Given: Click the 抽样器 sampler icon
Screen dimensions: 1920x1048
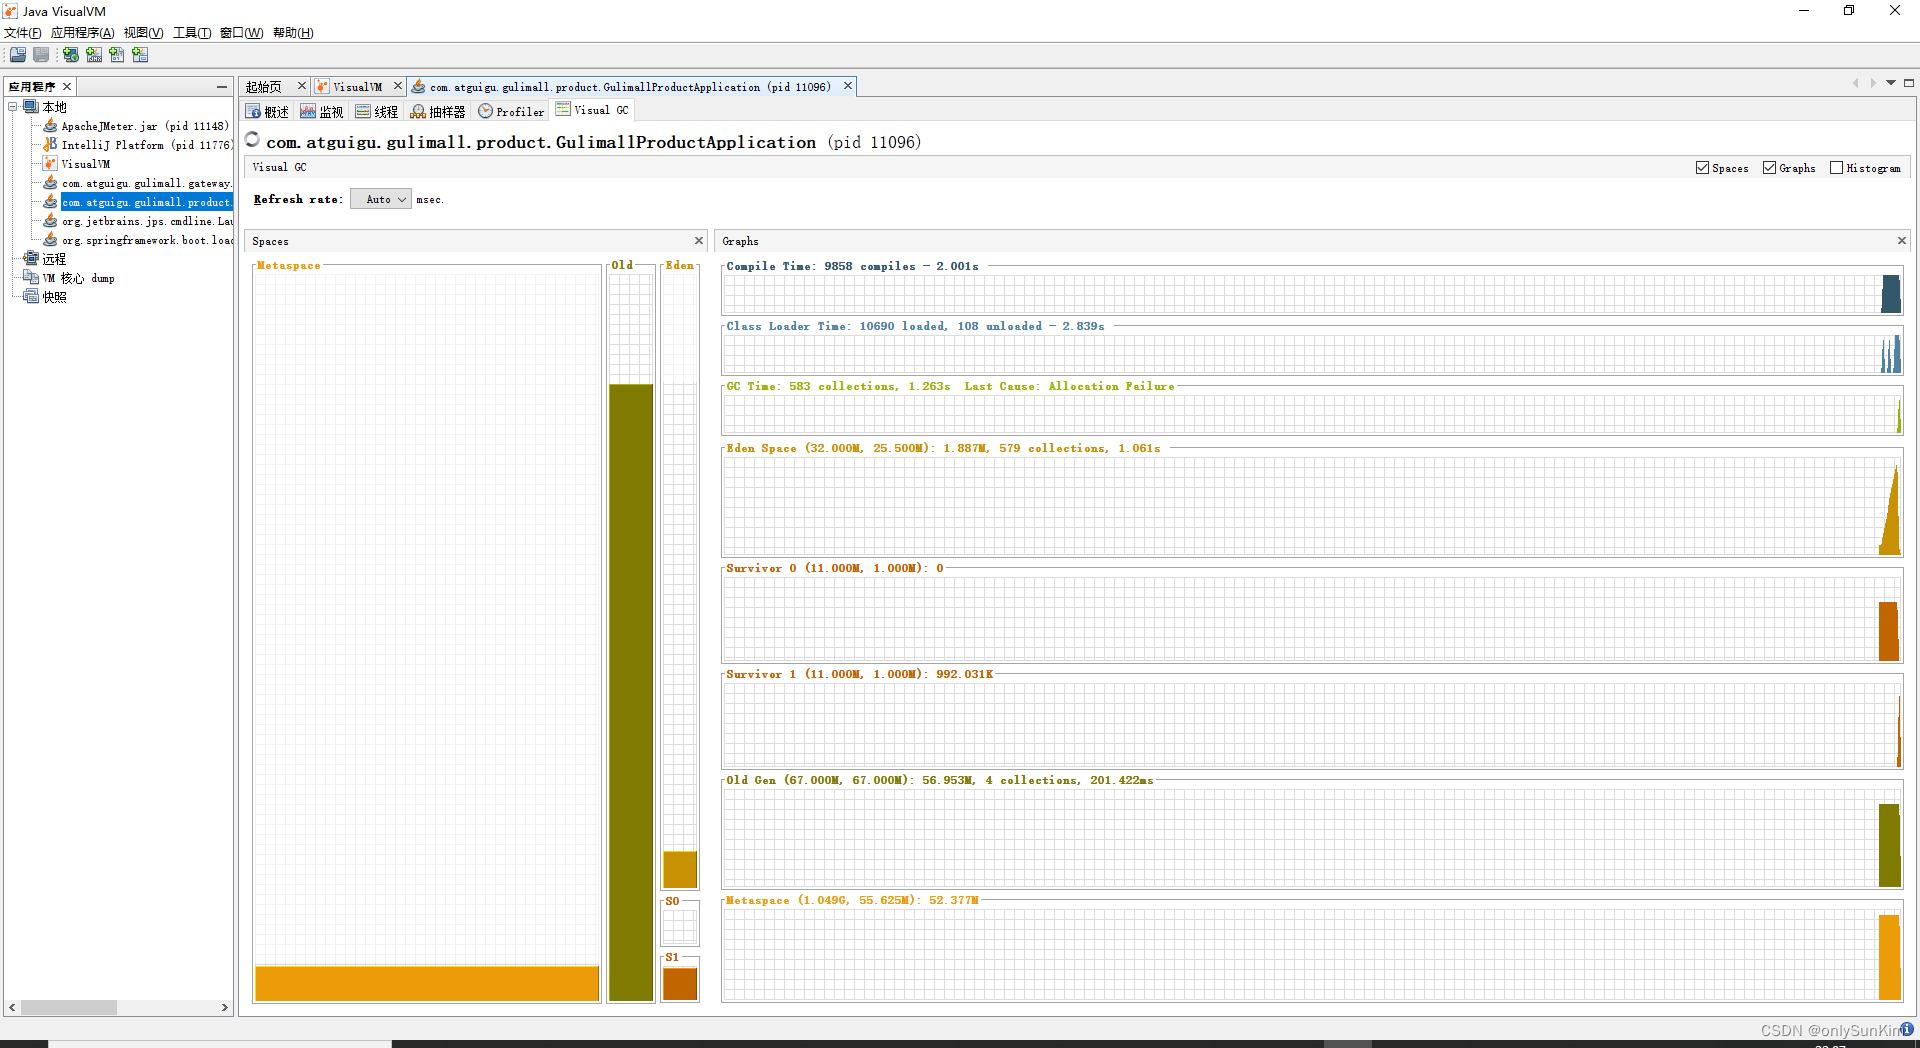Looking at the screenshot, I should 418,112.
